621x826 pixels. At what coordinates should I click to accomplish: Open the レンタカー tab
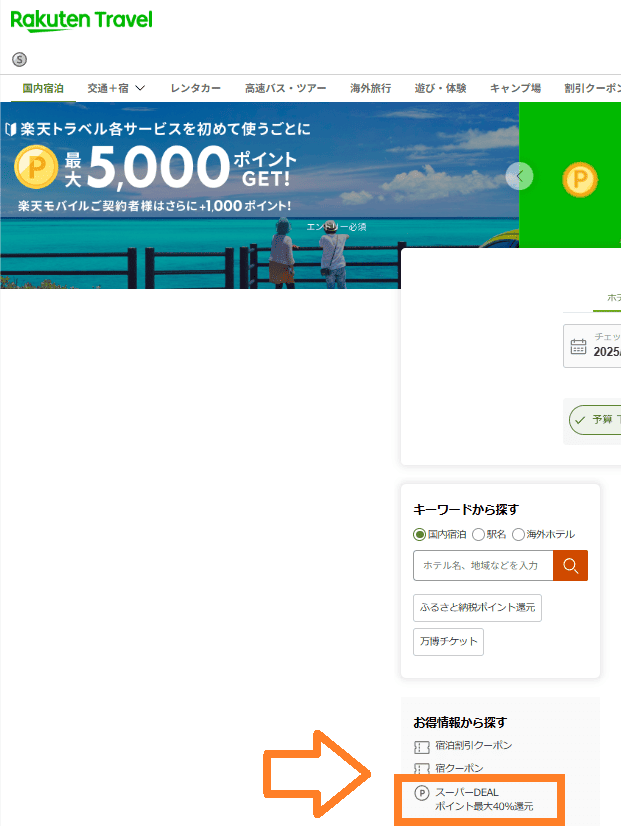[195, 88]
